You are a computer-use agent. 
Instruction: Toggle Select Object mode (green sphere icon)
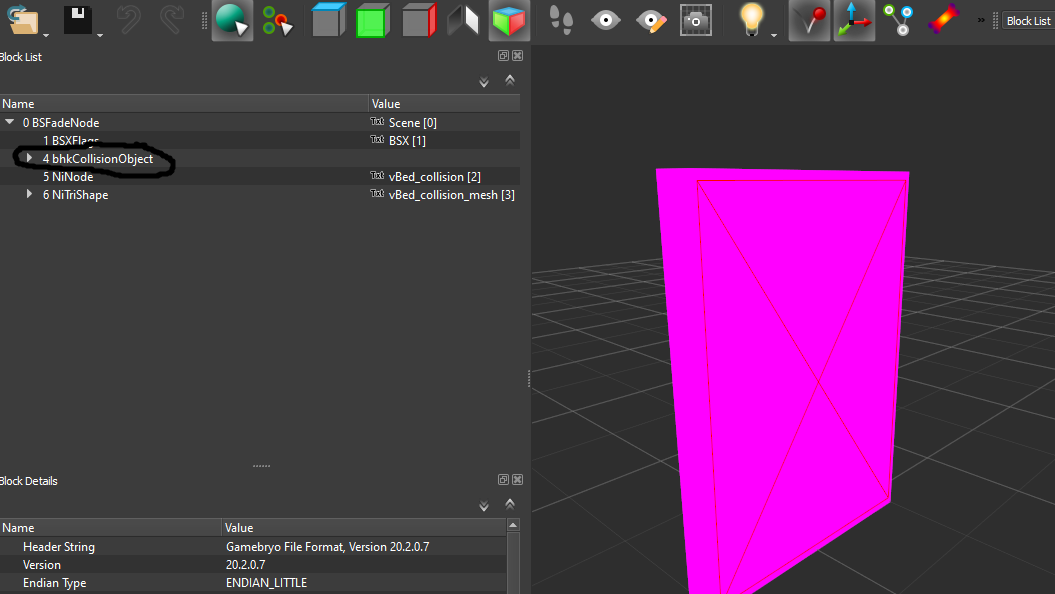[232, 20]
